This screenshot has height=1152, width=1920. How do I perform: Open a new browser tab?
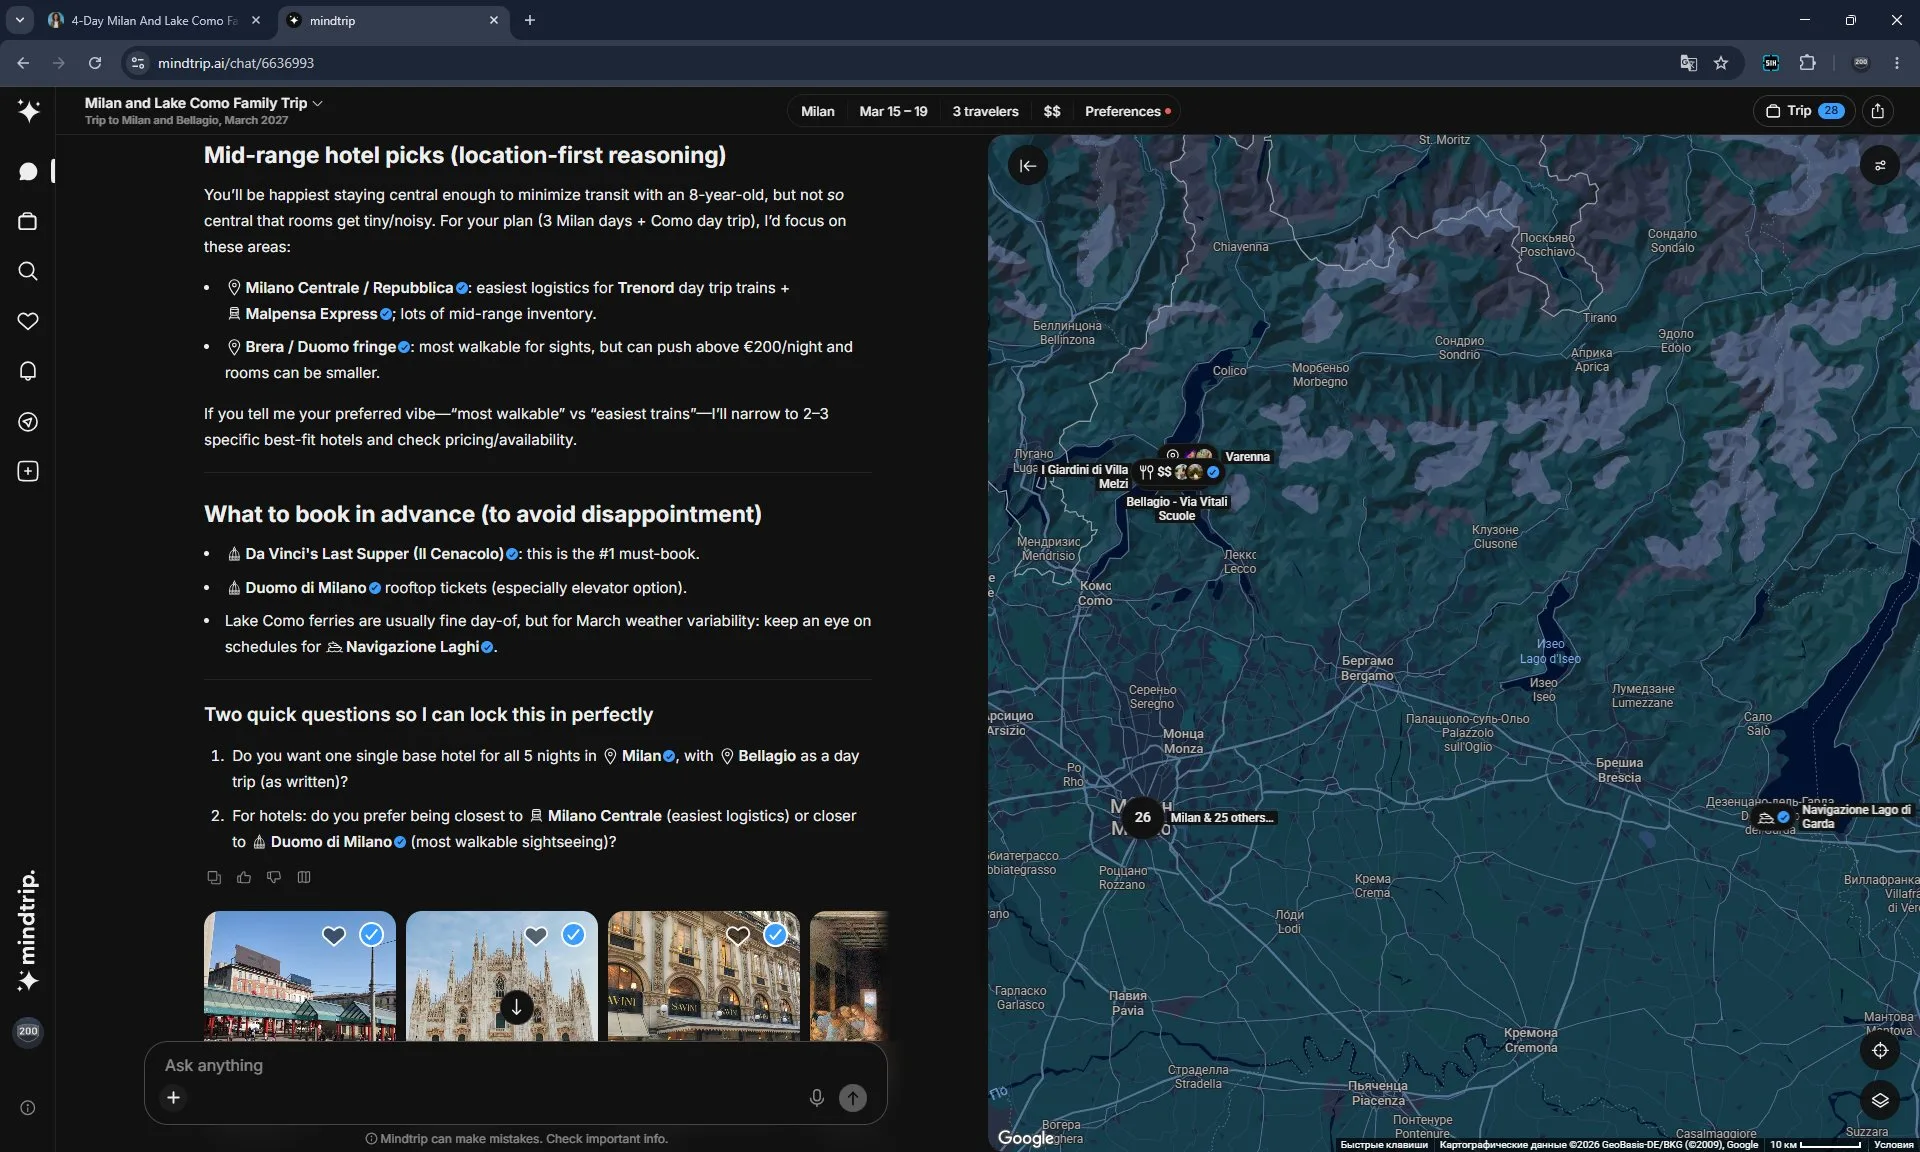click(x=530, y=20)
